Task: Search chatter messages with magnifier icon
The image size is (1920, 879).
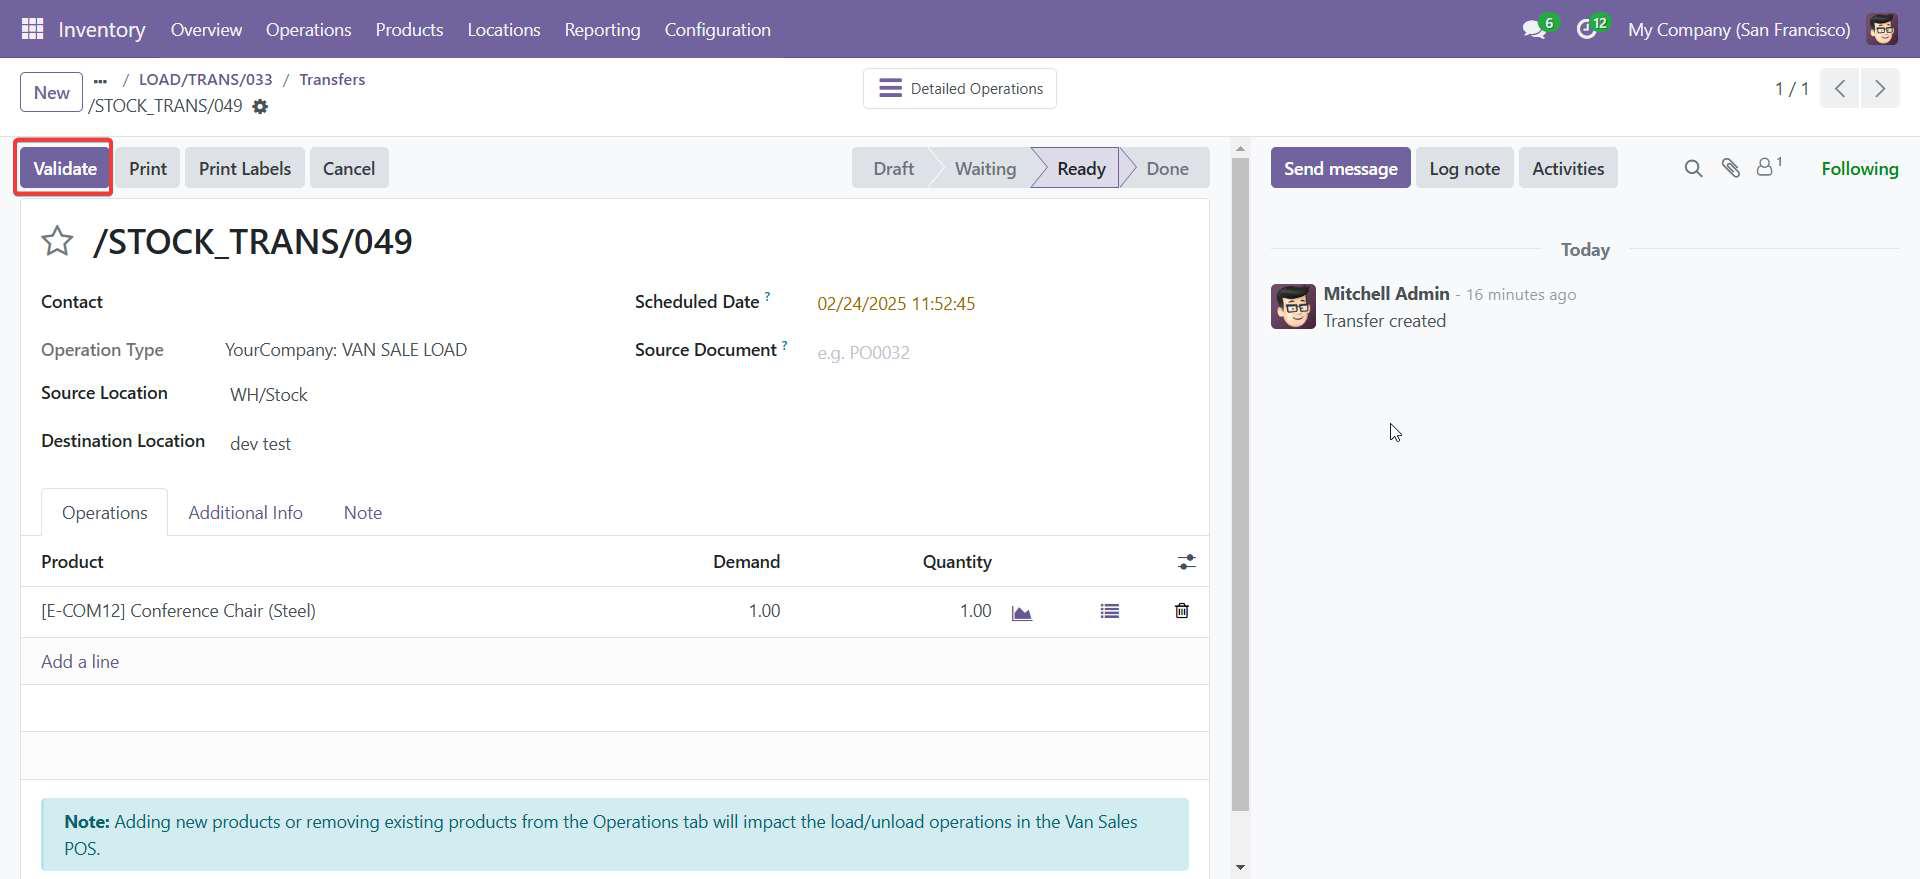Action: 1693,168
